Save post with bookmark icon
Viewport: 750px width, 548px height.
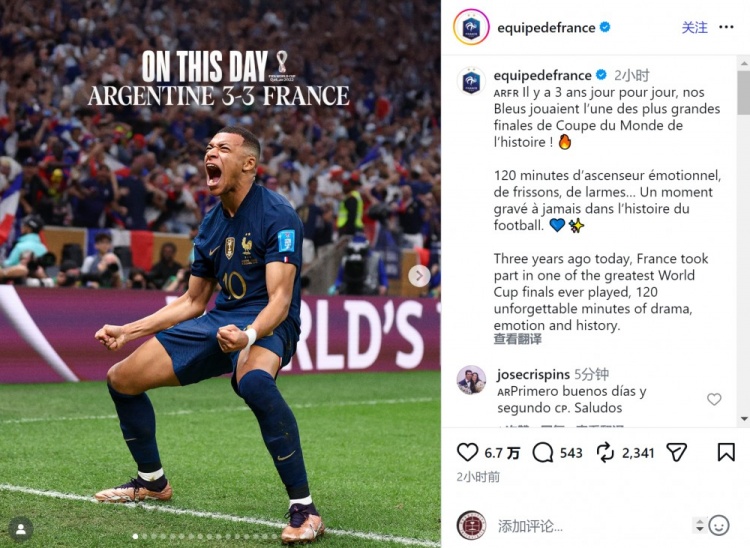click(x=726, y=452)
